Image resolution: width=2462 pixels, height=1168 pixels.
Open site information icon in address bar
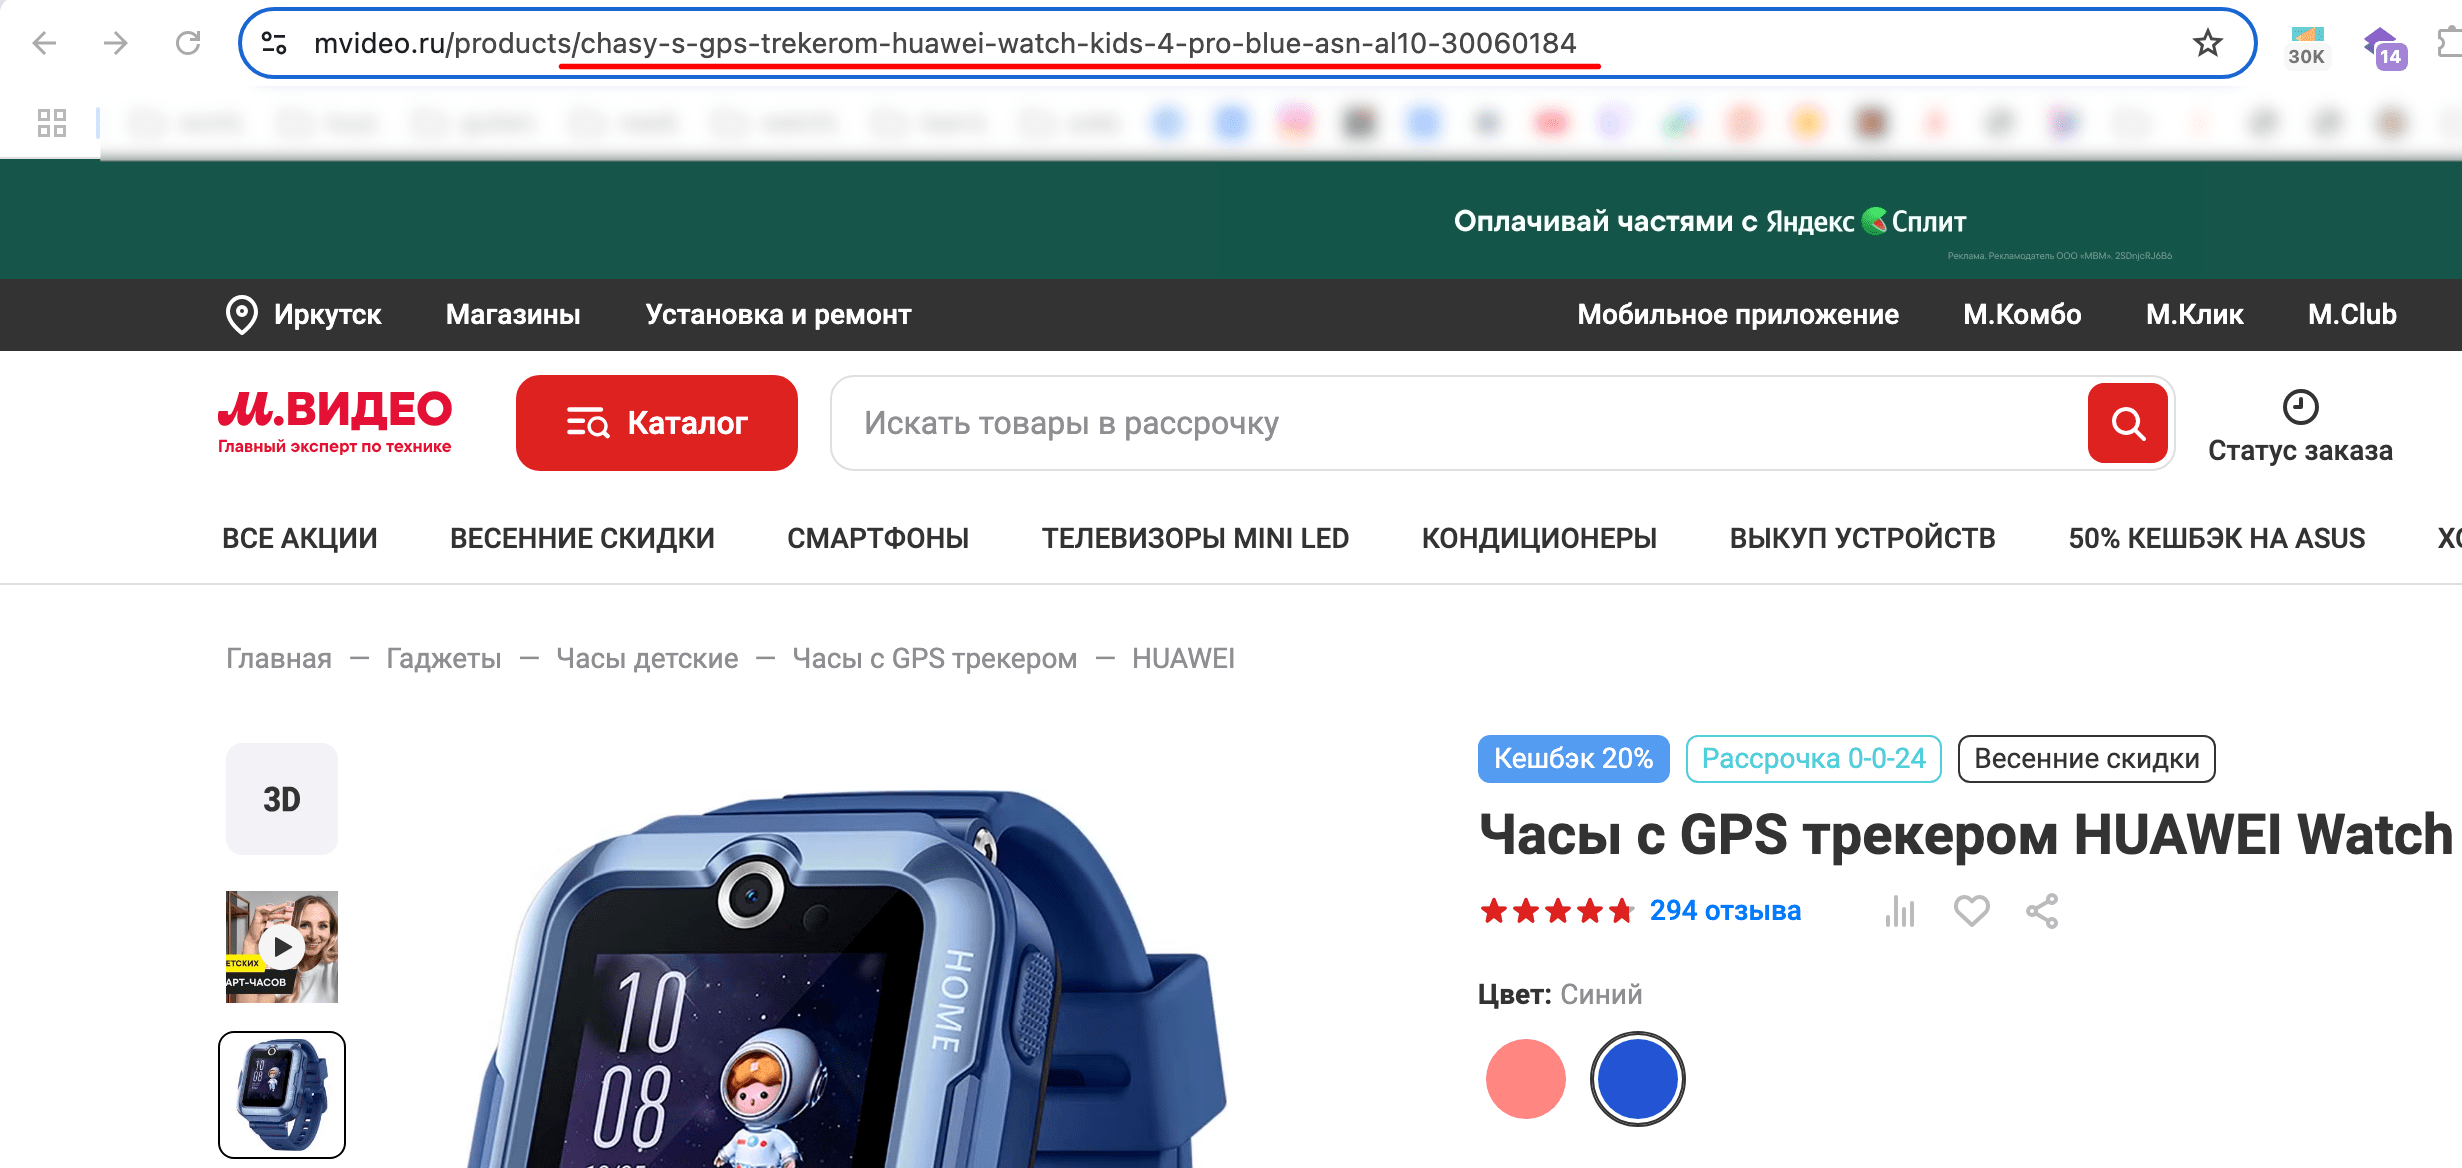(x=274, y=43)
